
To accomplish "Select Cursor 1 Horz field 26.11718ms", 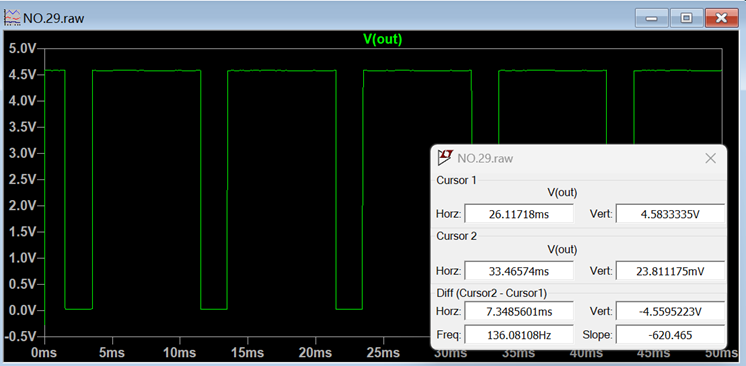I will [519, 214].
